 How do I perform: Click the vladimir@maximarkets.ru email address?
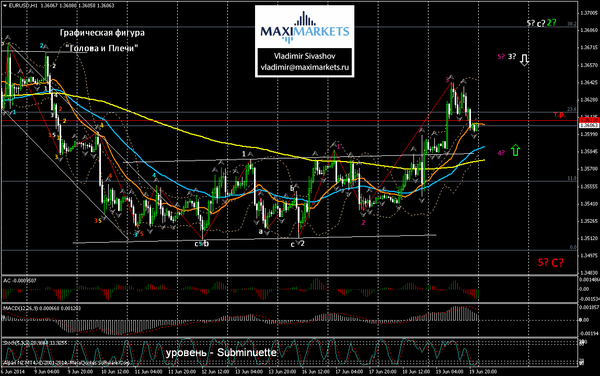[x=305, y=67]
